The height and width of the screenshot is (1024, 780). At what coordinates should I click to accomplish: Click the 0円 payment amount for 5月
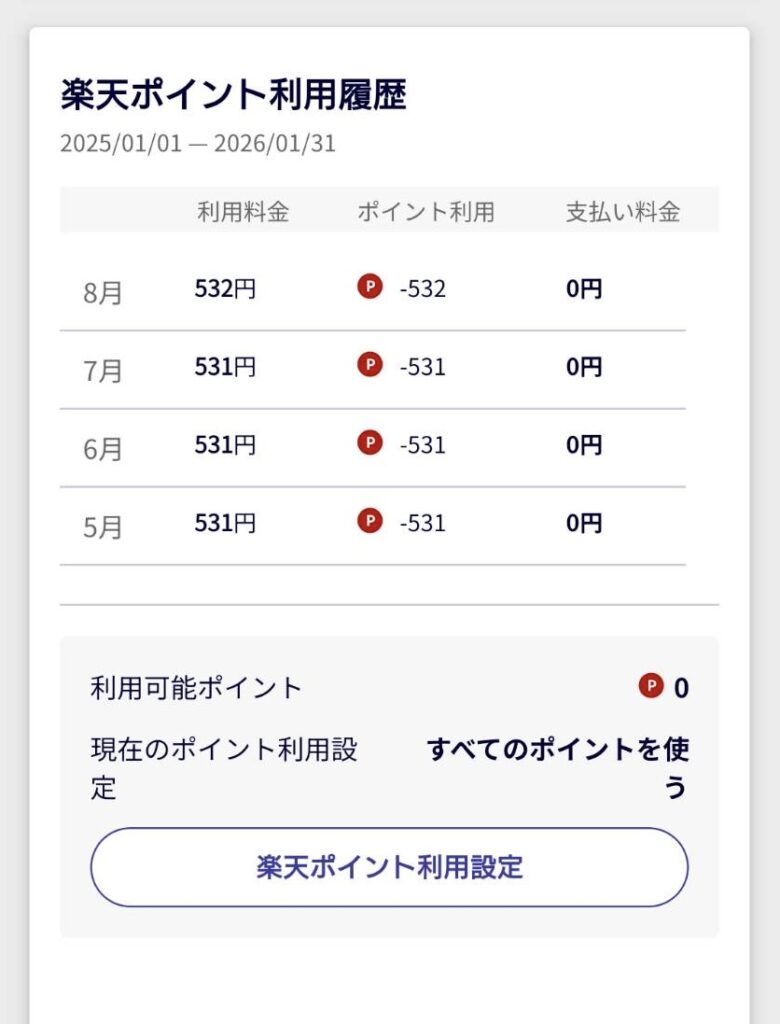584,523
